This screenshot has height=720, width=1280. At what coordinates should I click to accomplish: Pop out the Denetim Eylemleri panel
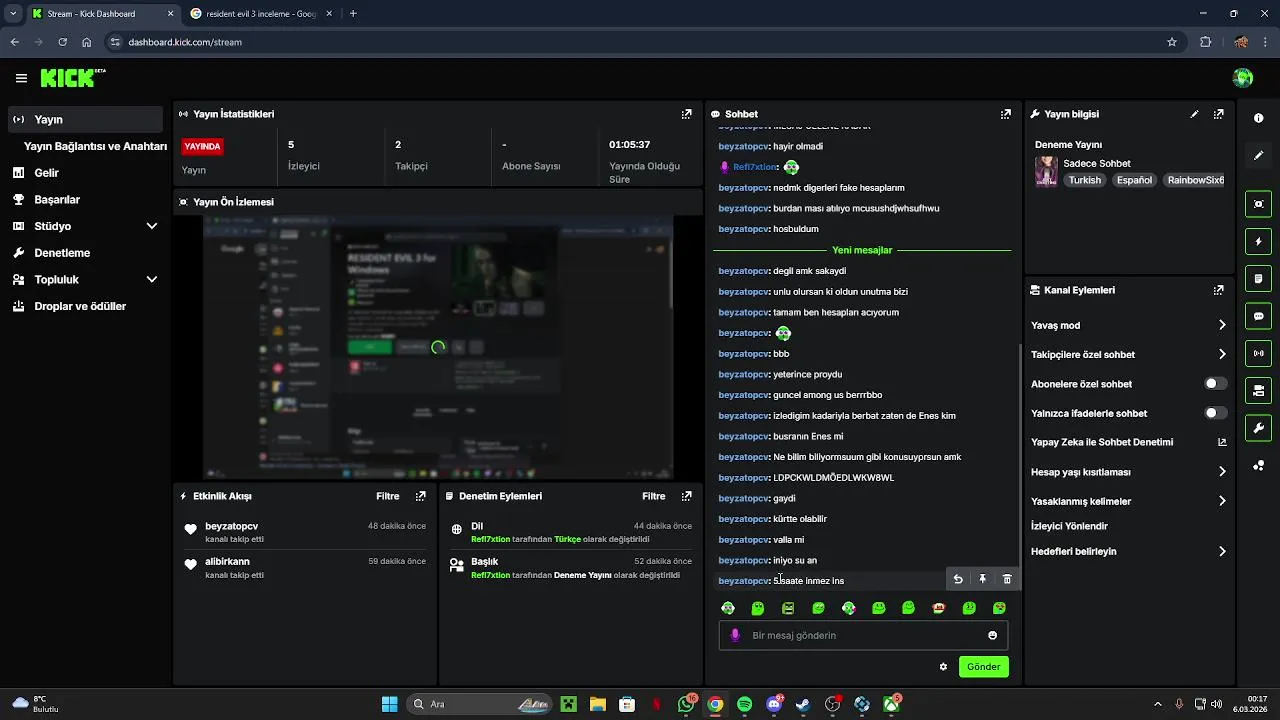[x=686, y=496]
